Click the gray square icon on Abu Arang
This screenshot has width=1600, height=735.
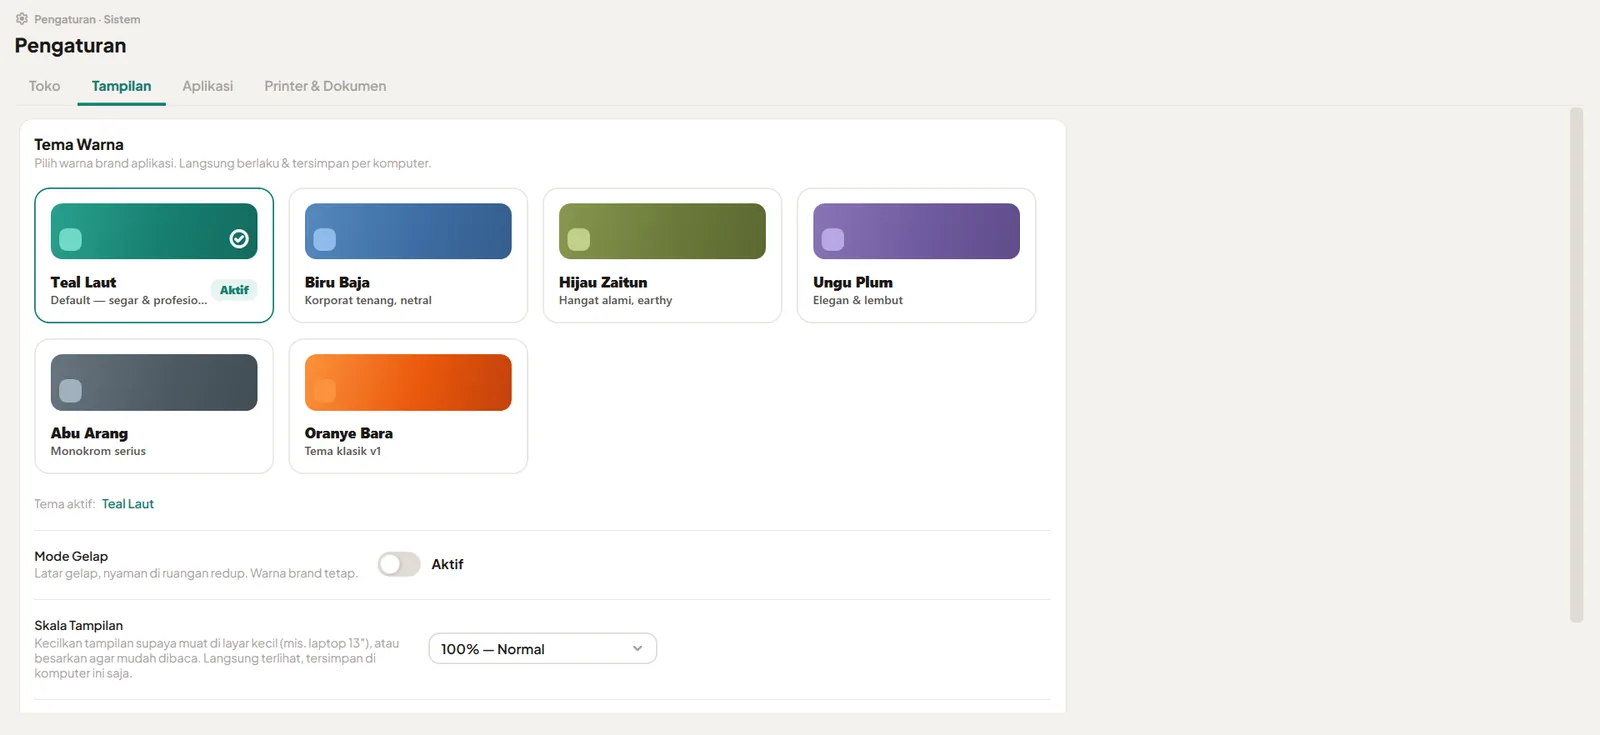71,390
